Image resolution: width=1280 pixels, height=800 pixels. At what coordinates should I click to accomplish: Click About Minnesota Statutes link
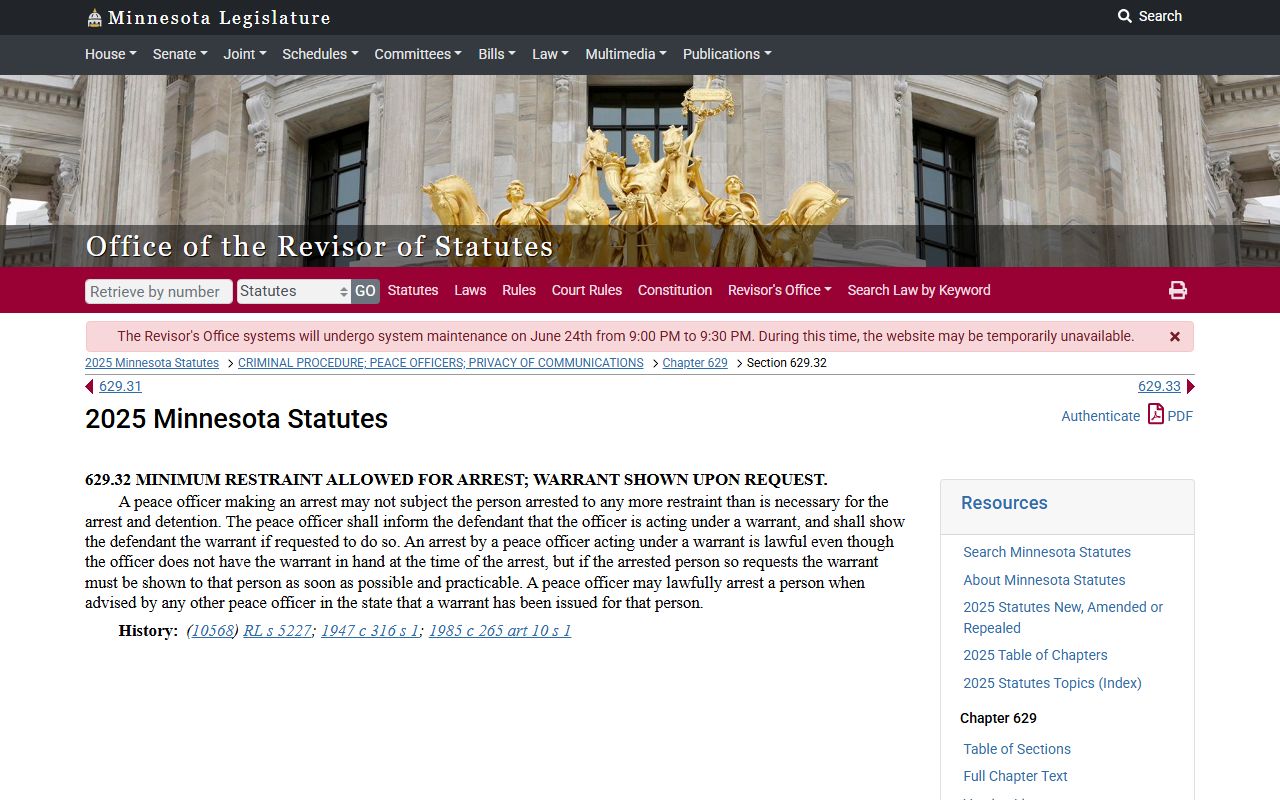1044,580
